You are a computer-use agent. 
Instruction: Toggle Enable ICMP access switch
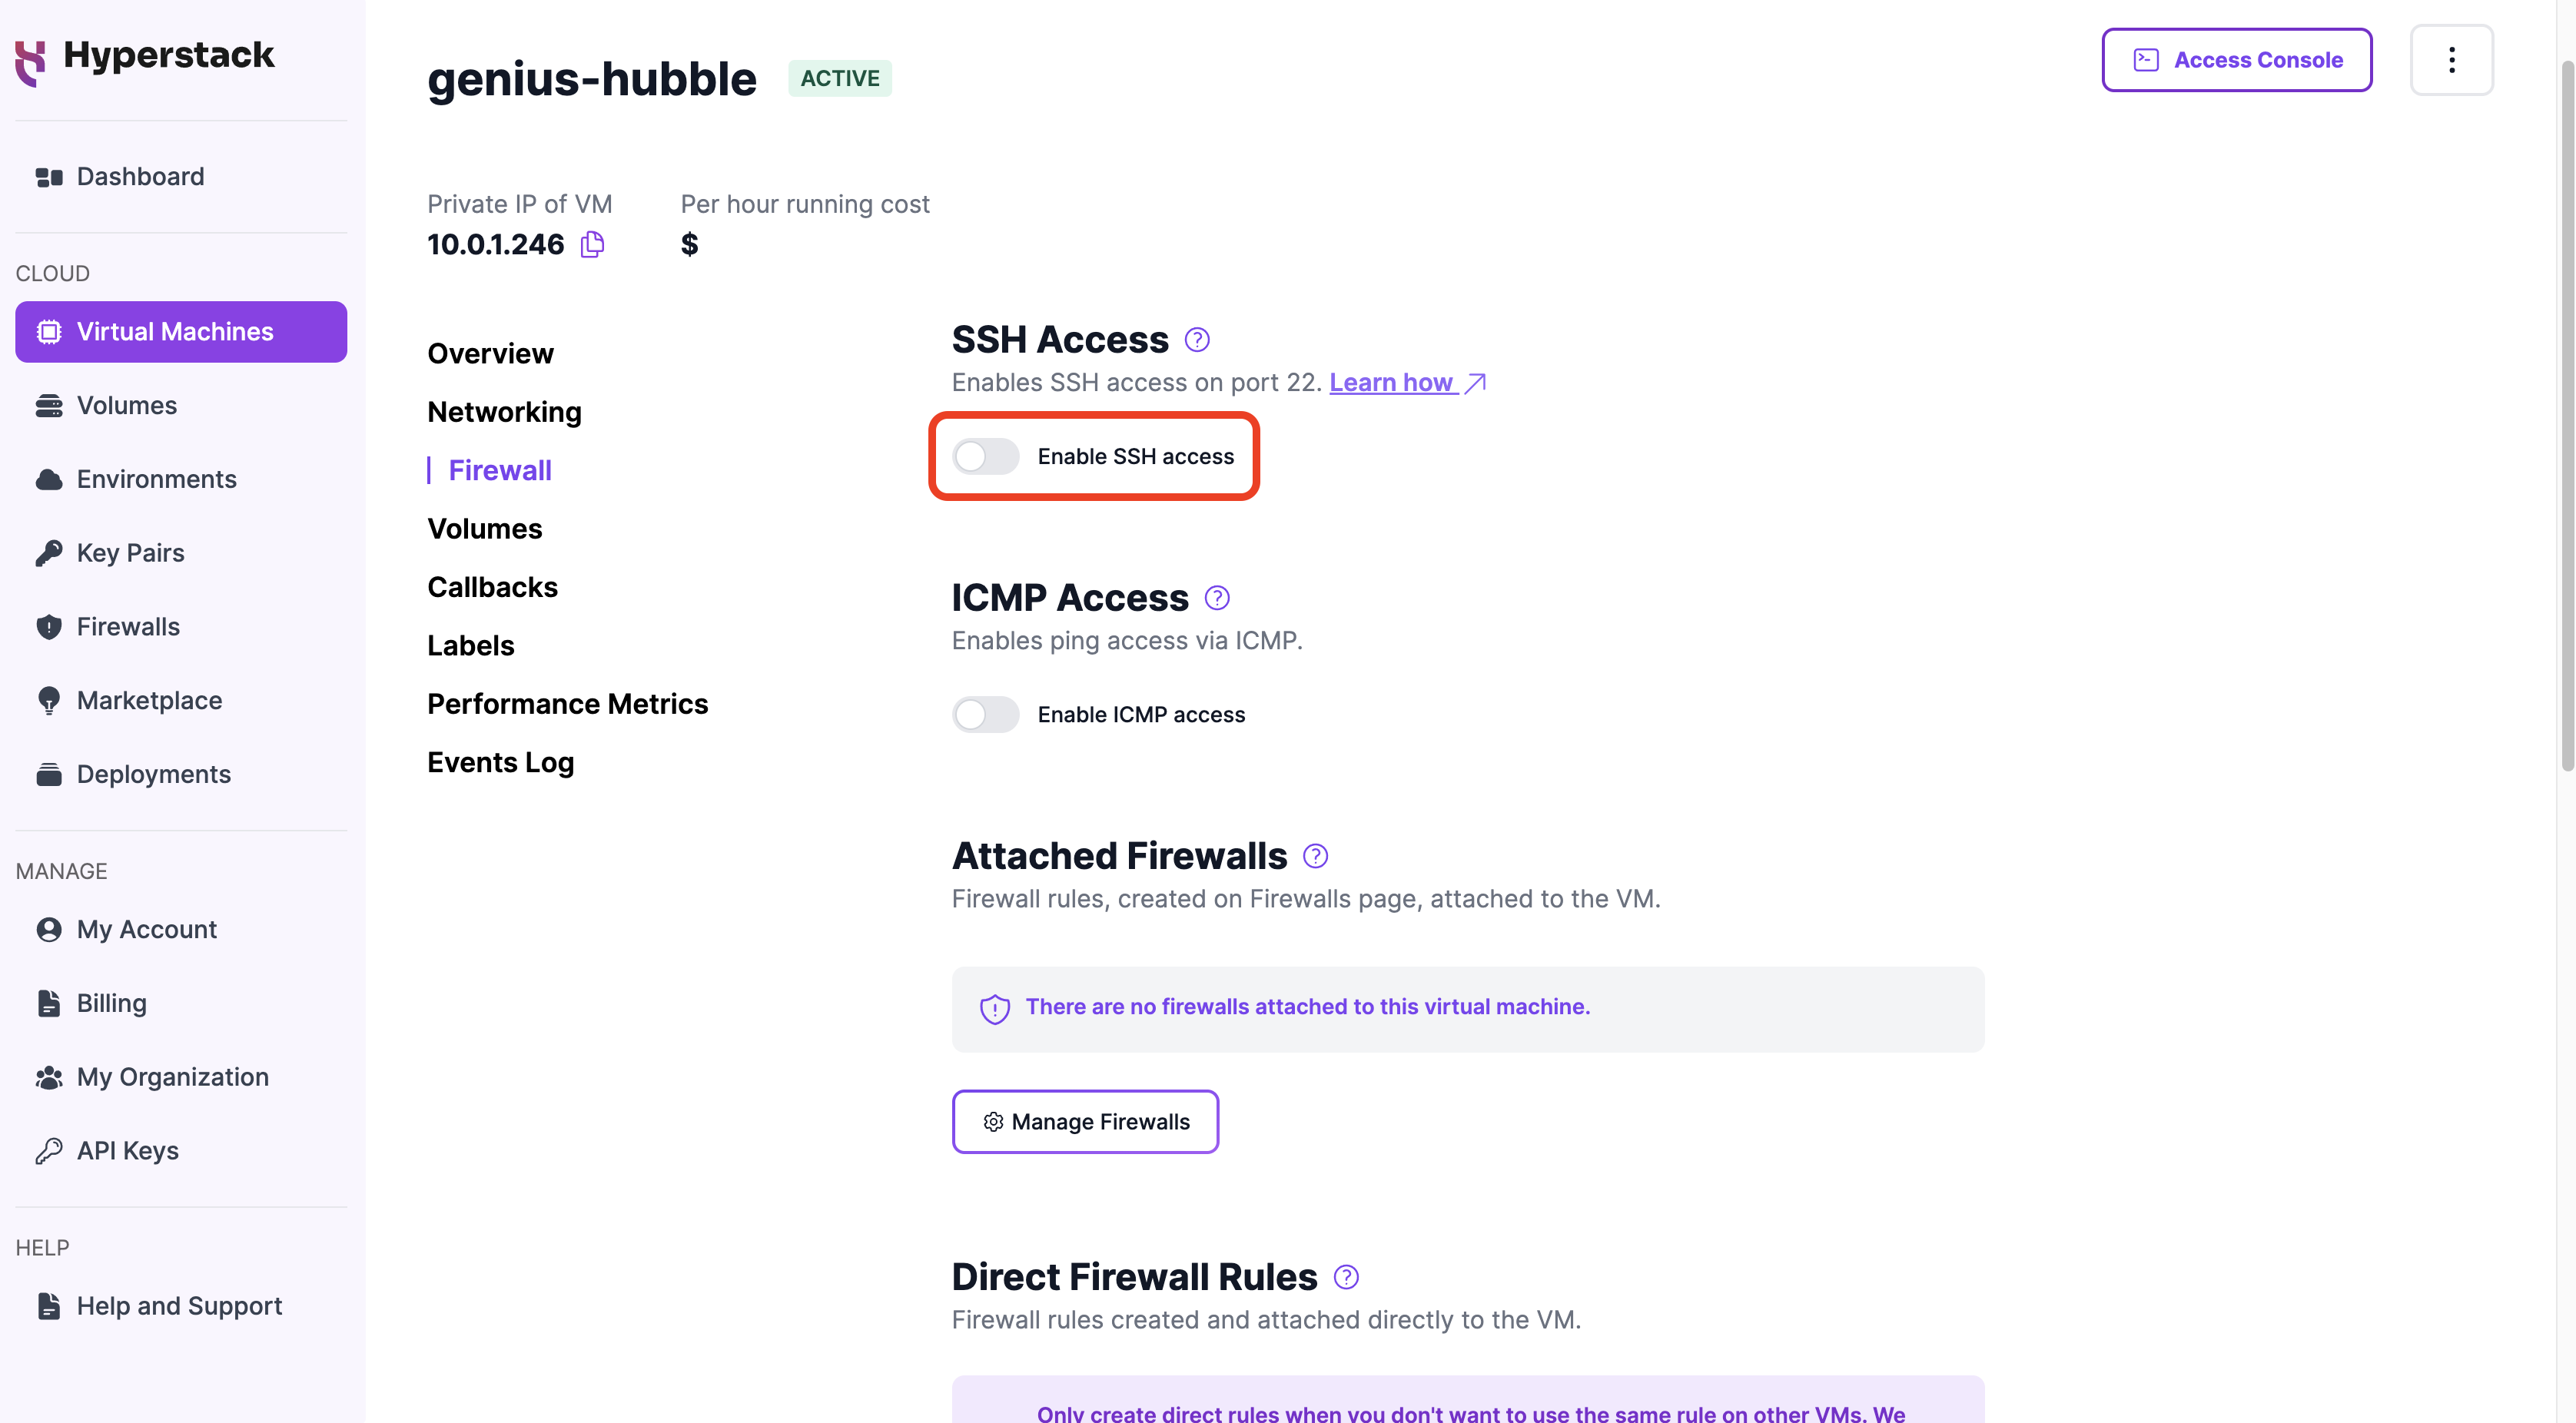(x=985, y=713)
